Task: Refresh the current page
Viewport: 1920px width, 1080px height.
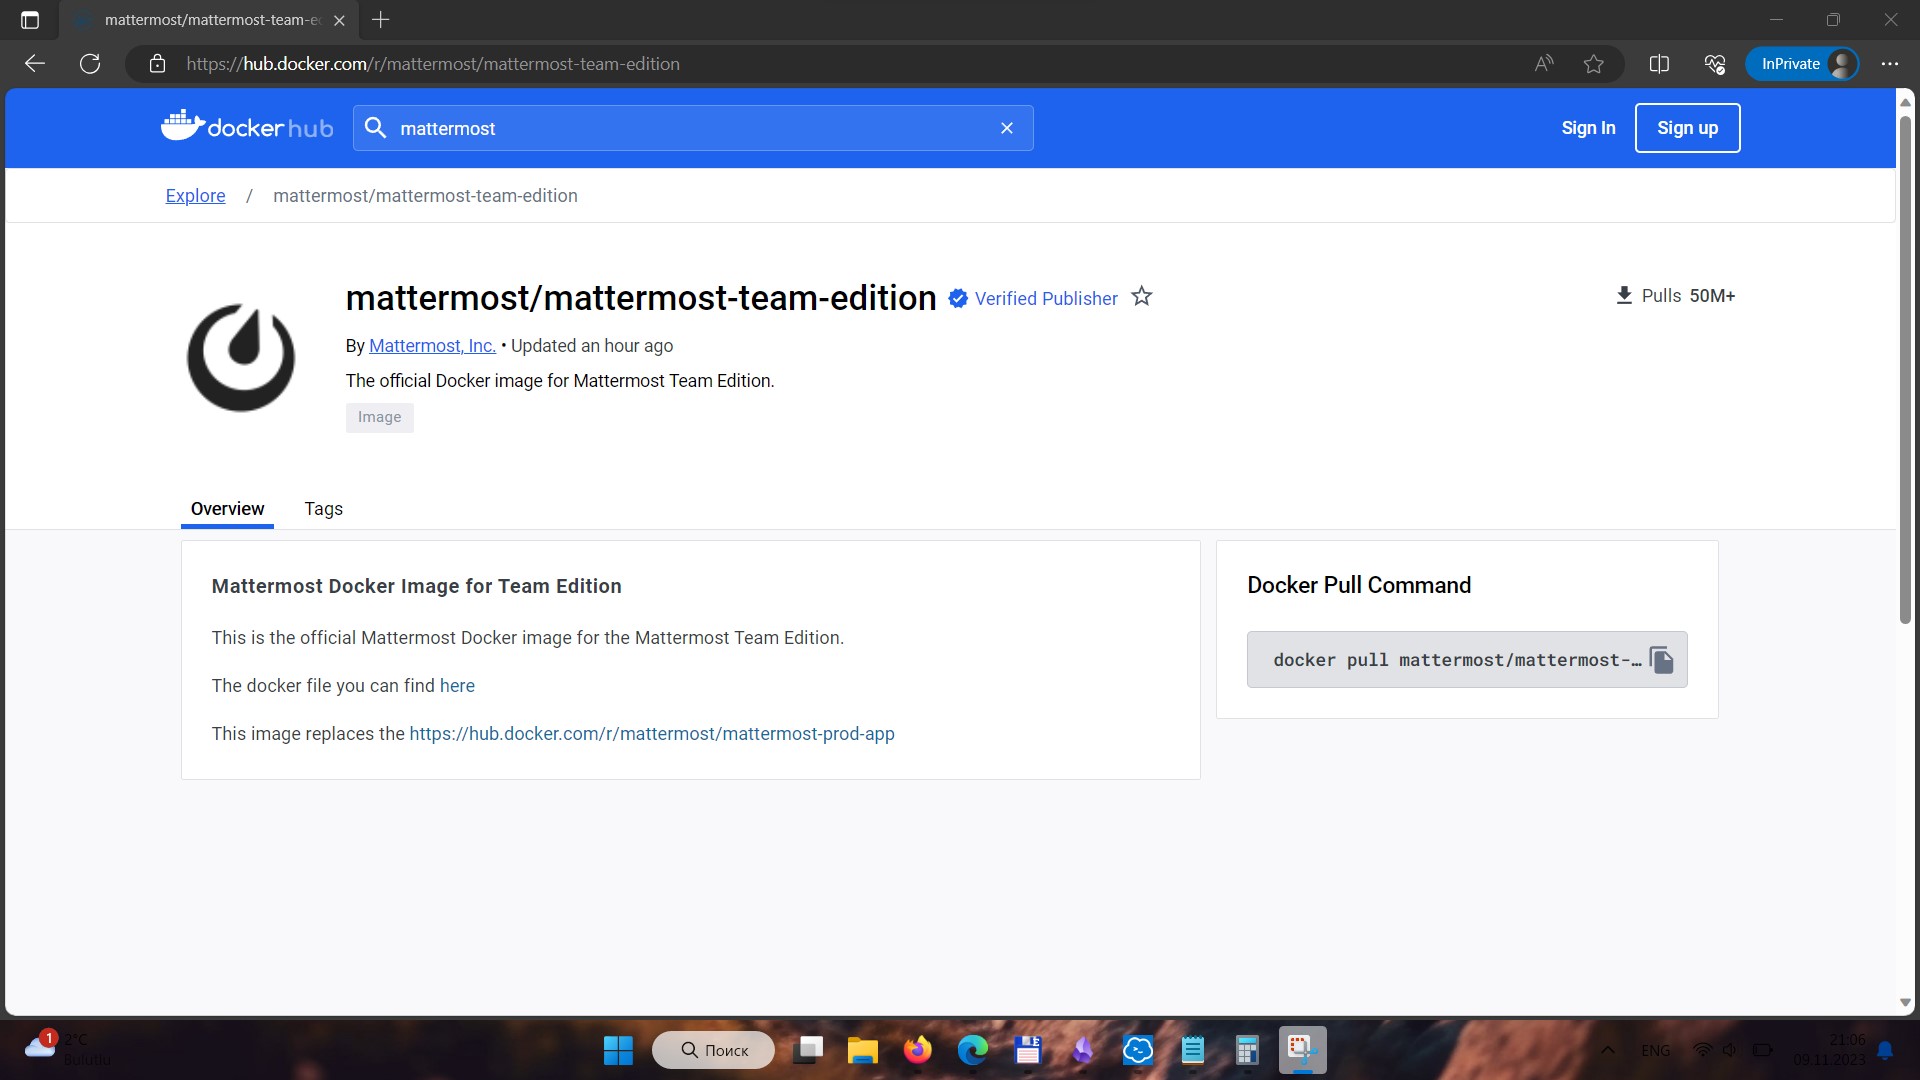Action: coord(90,64)
